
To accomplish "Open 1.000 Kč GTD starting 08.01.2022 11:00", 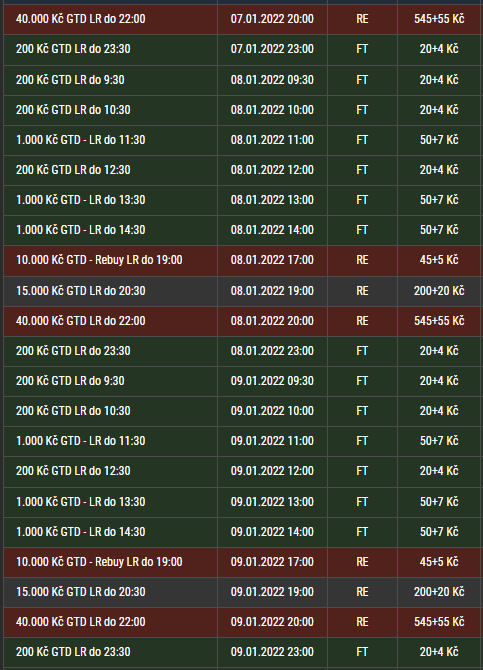I will 80,140.
